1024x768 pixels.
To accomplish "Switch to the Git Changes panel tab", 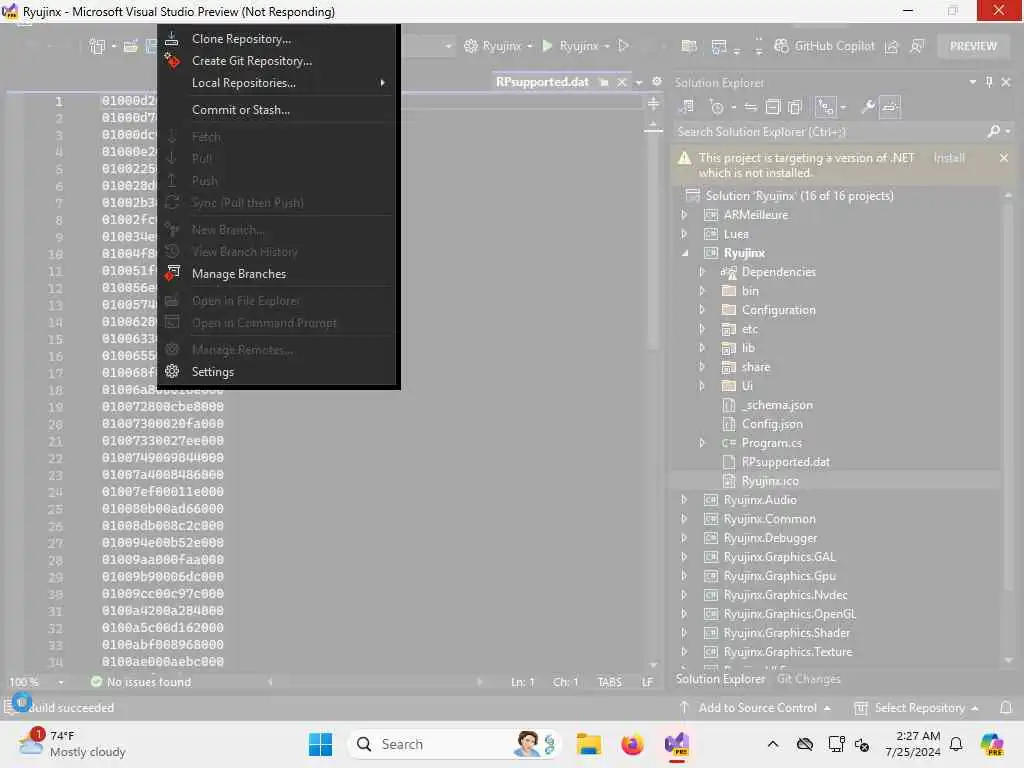I will (x=808, y=679).
